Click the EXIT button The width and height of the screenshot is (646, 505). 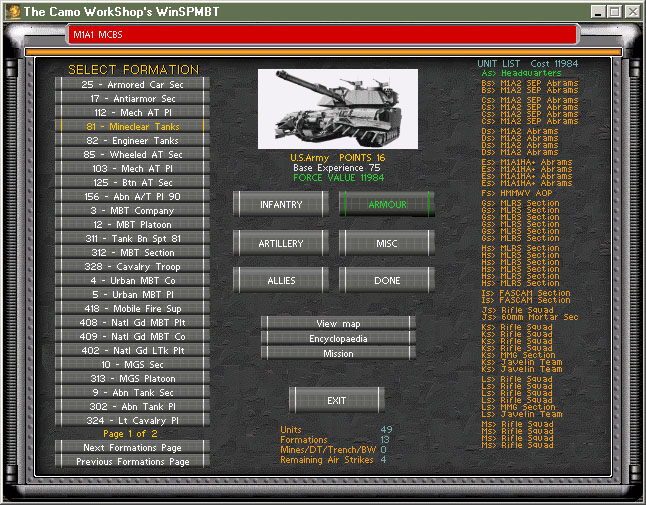click(337, 400)
